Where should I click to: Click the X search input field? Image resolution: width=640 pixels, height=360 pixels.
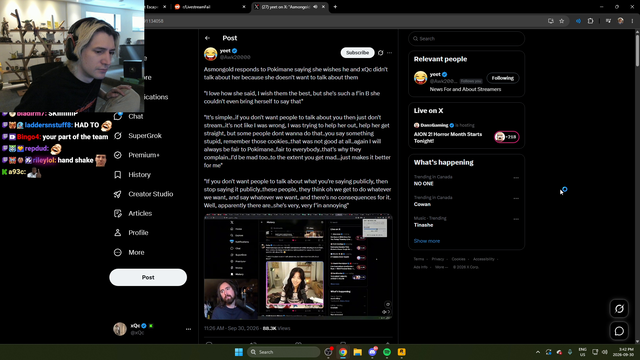point(466,39)
